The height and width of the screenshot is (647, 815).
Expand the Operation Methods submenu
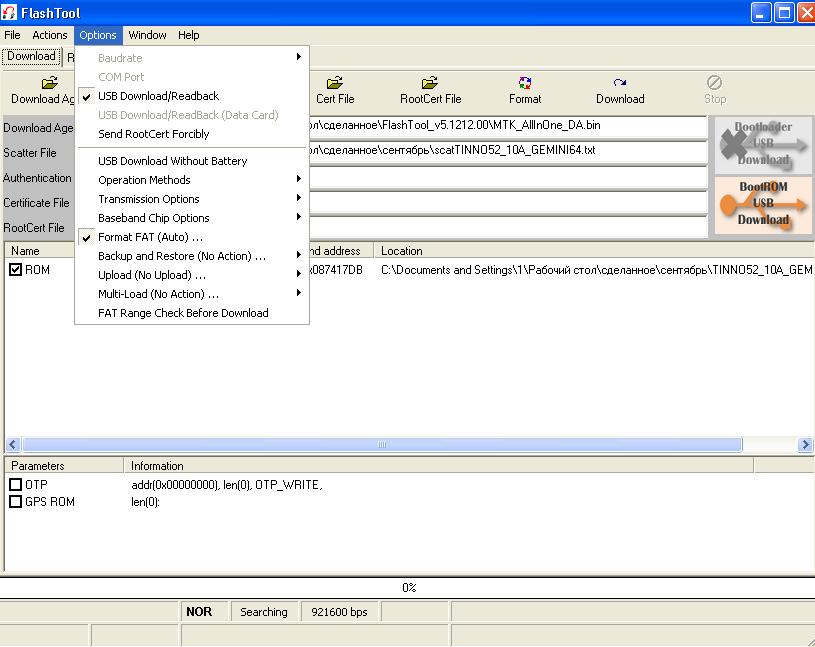[x=192, y=180]
